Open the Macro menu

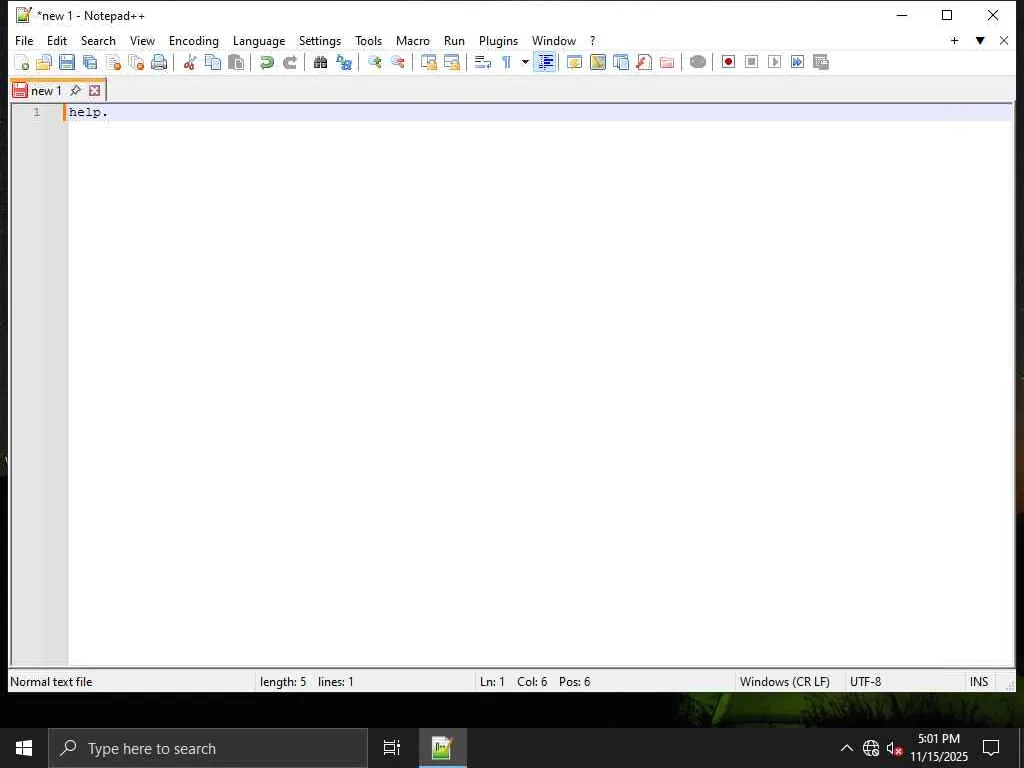pos(413,40)
